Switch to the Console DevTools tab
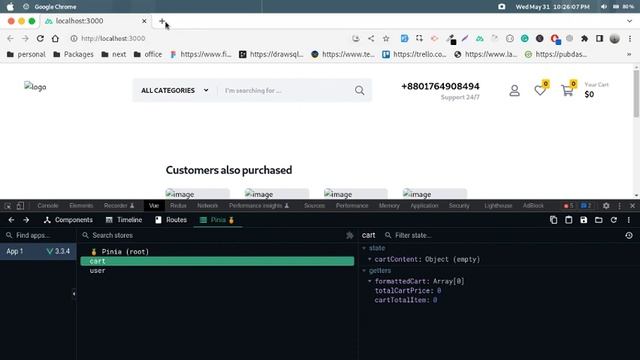This screenshot has width=640, height=360. [48, 206]
